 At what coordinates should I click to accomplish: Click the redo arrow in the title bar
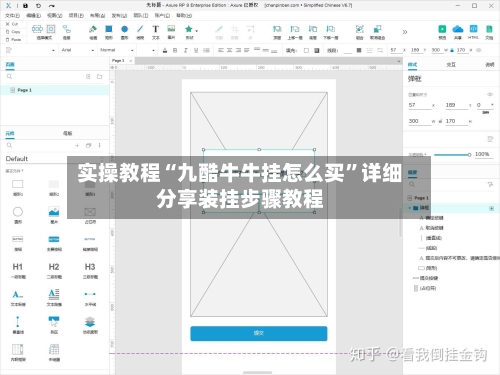click(51, 6)
